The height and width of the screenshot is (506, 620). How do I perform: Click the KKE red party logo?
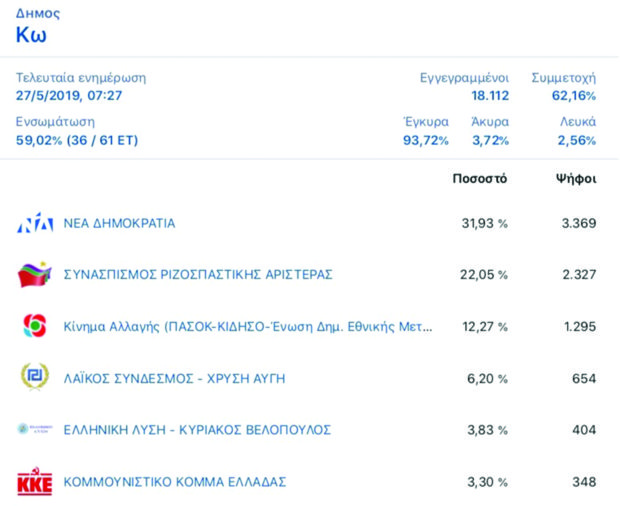click(34, 482)
